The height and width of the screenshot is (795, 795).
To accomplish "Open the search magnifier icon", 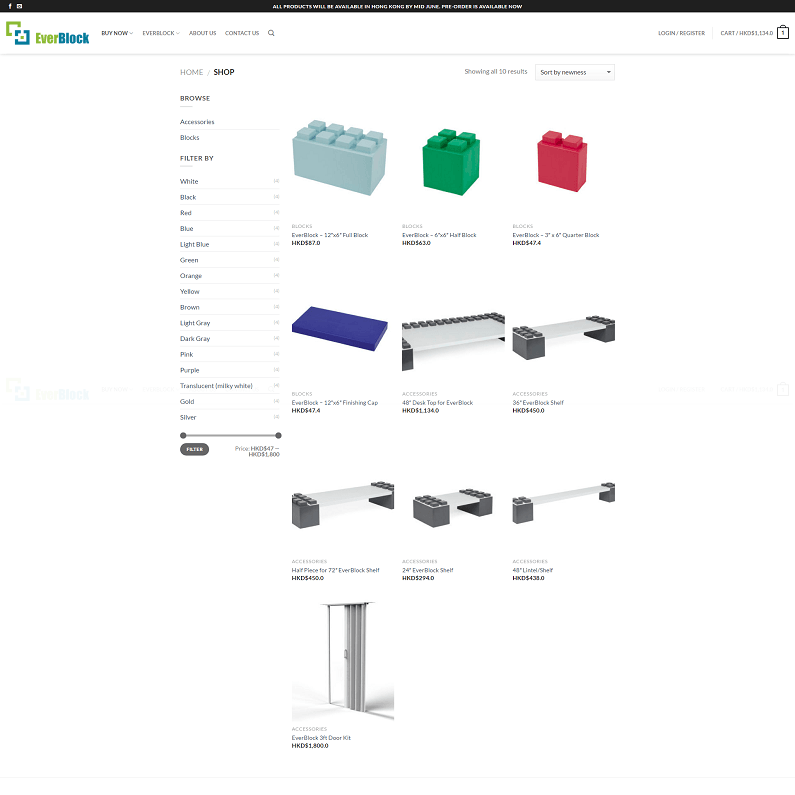I will [x=271, y=33].
